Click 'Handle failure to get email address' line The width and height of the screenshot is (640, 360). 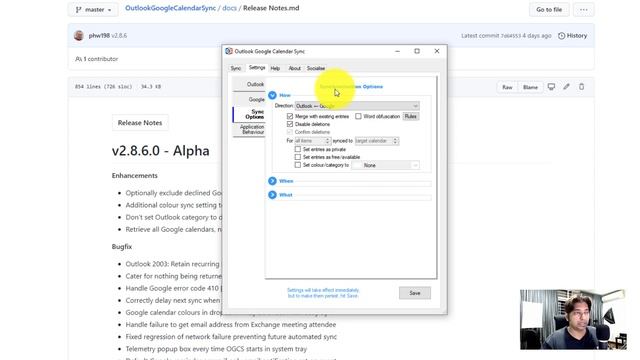231,324
